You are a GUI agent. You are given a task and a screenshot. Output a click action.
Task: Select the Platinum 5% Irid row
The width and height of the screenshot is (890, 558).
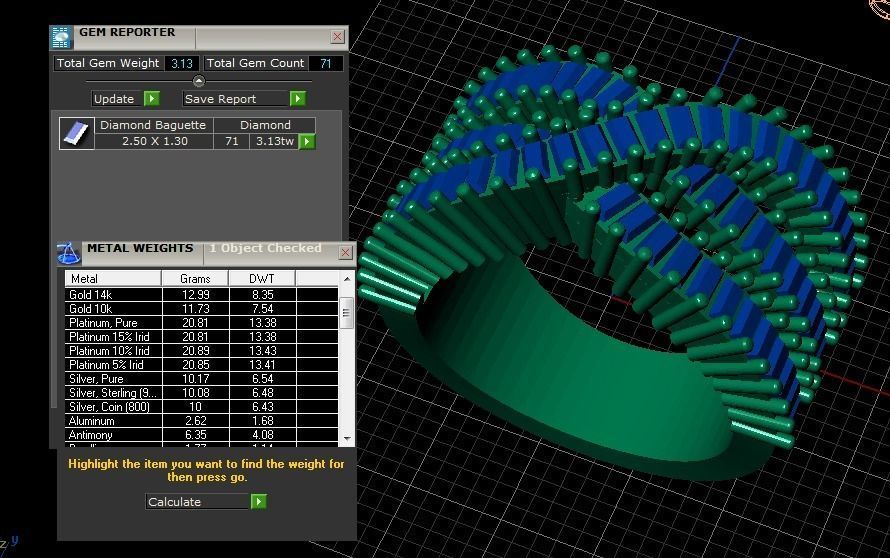201,364
